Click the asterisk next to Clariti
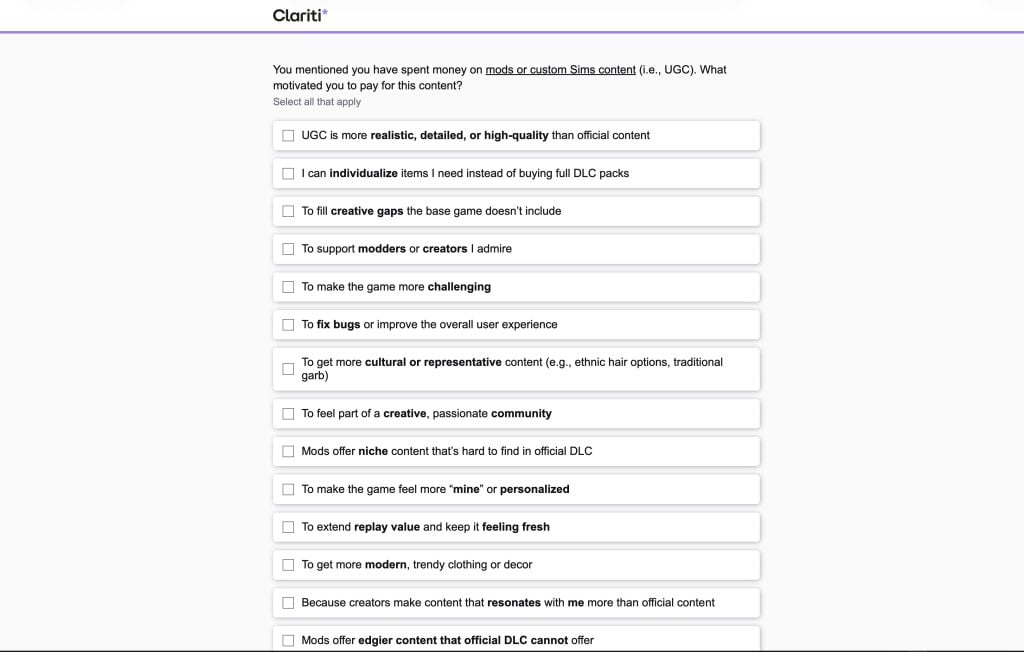Viewport: 1024px width, 652px height. (x=325, y=13)
